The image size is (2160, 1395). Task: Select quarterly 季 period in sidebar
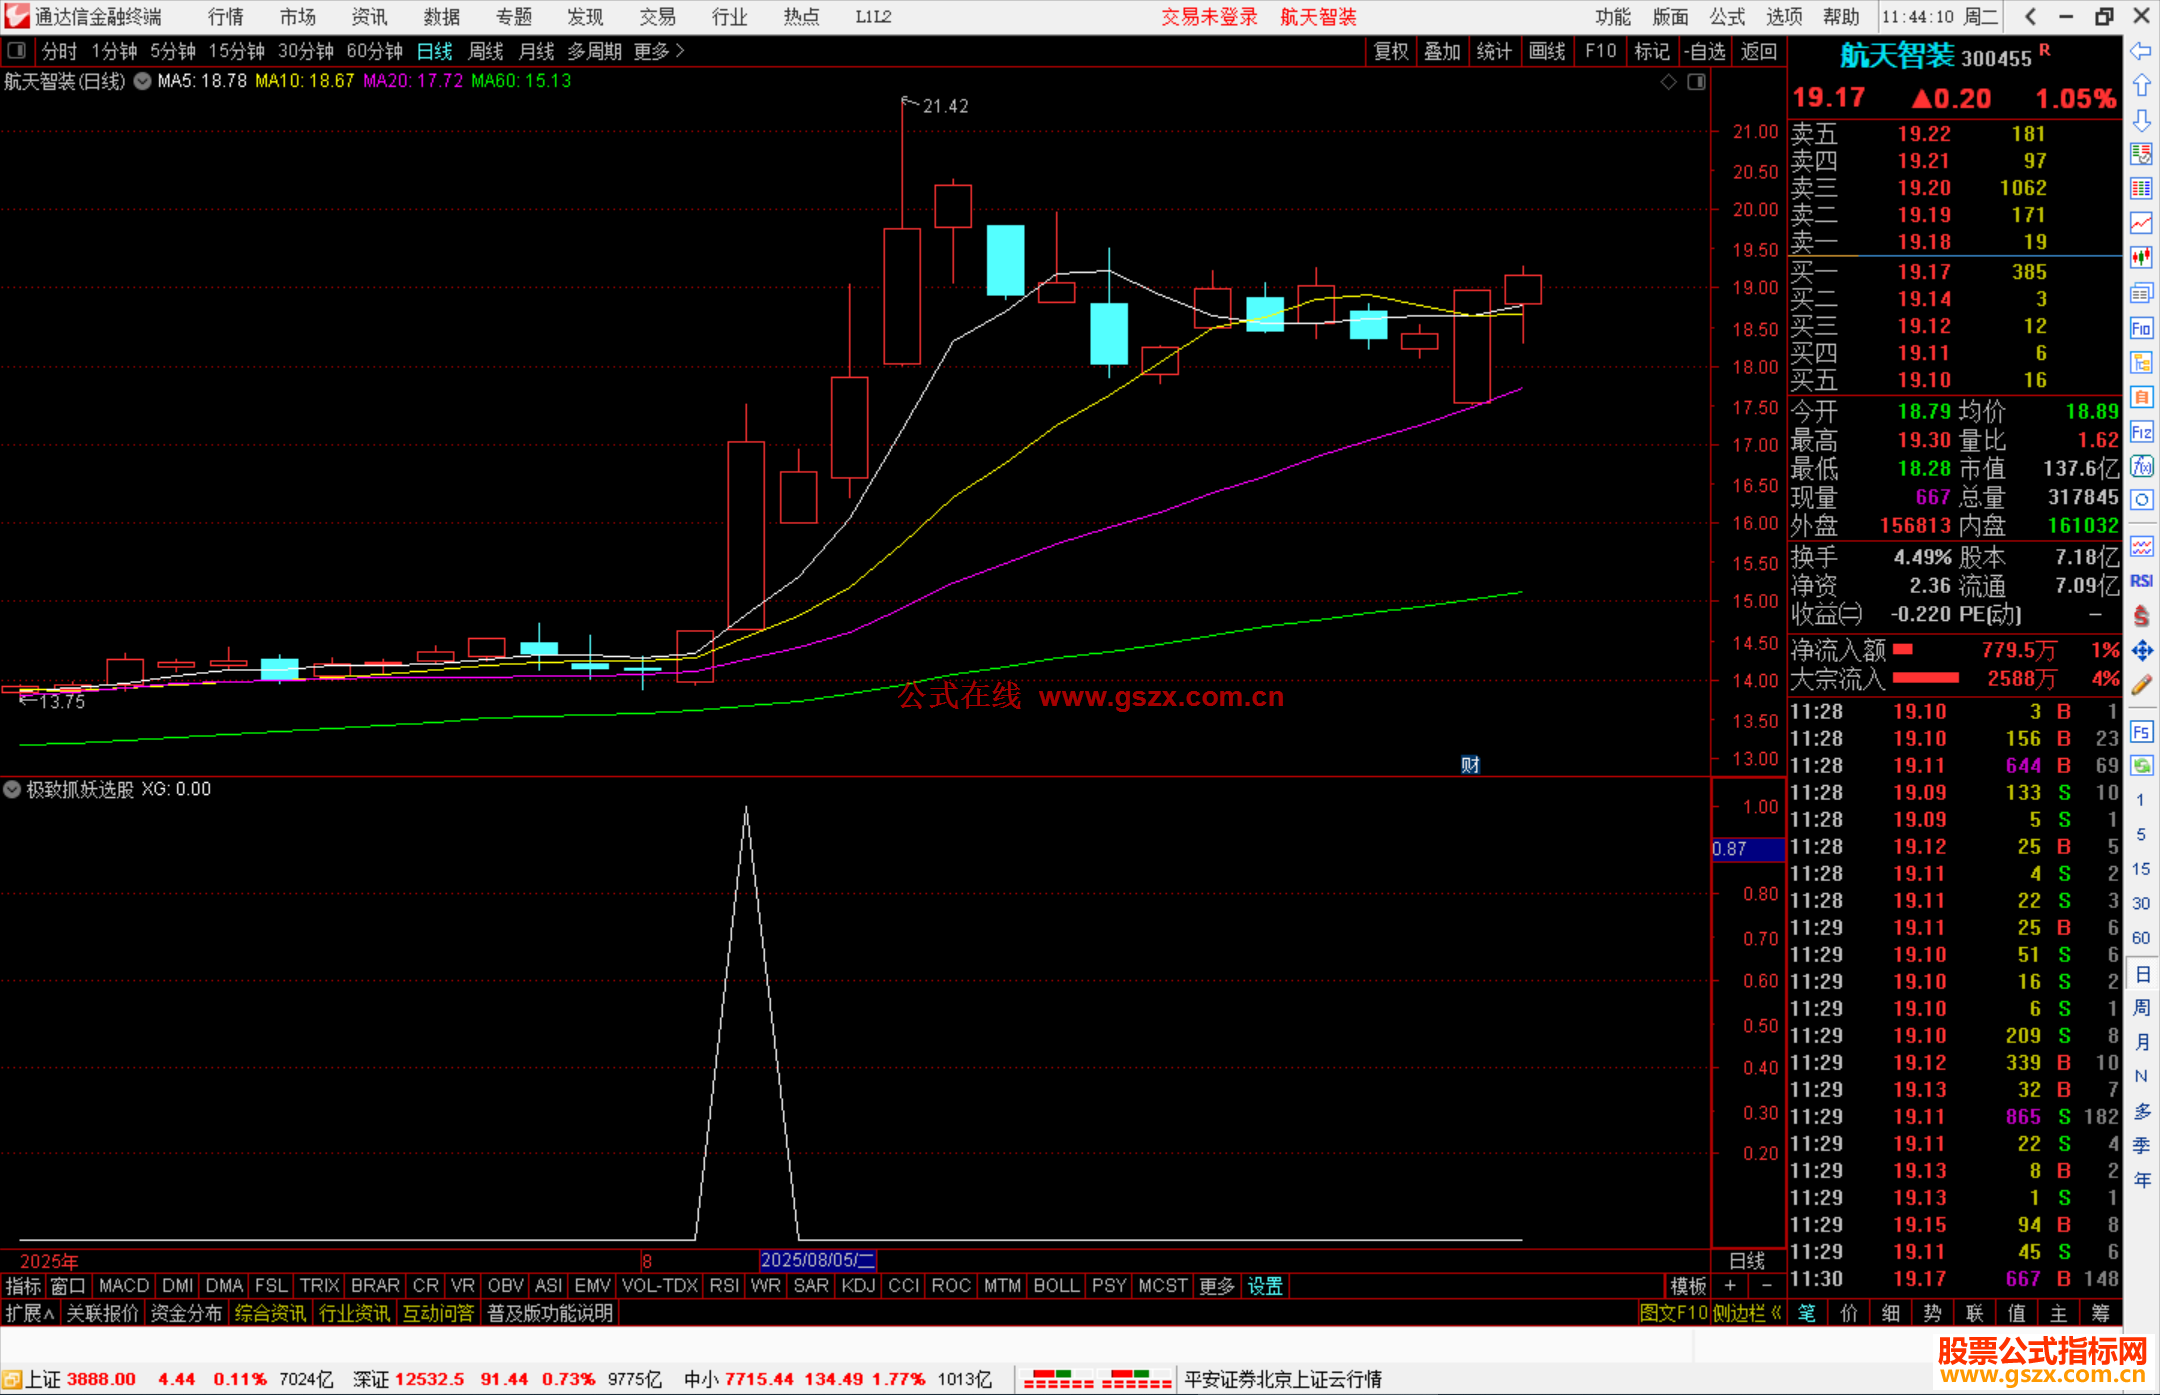[x=2142, y=1146]
